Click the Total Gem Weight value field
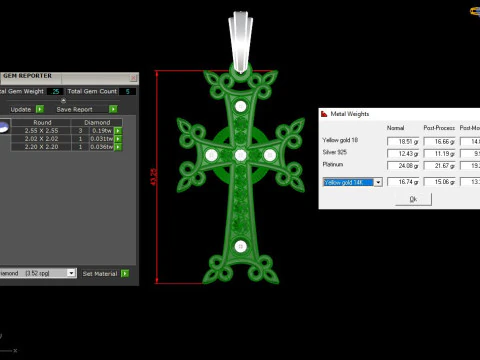Screen dimensions: 480x360 pos(55,91)
